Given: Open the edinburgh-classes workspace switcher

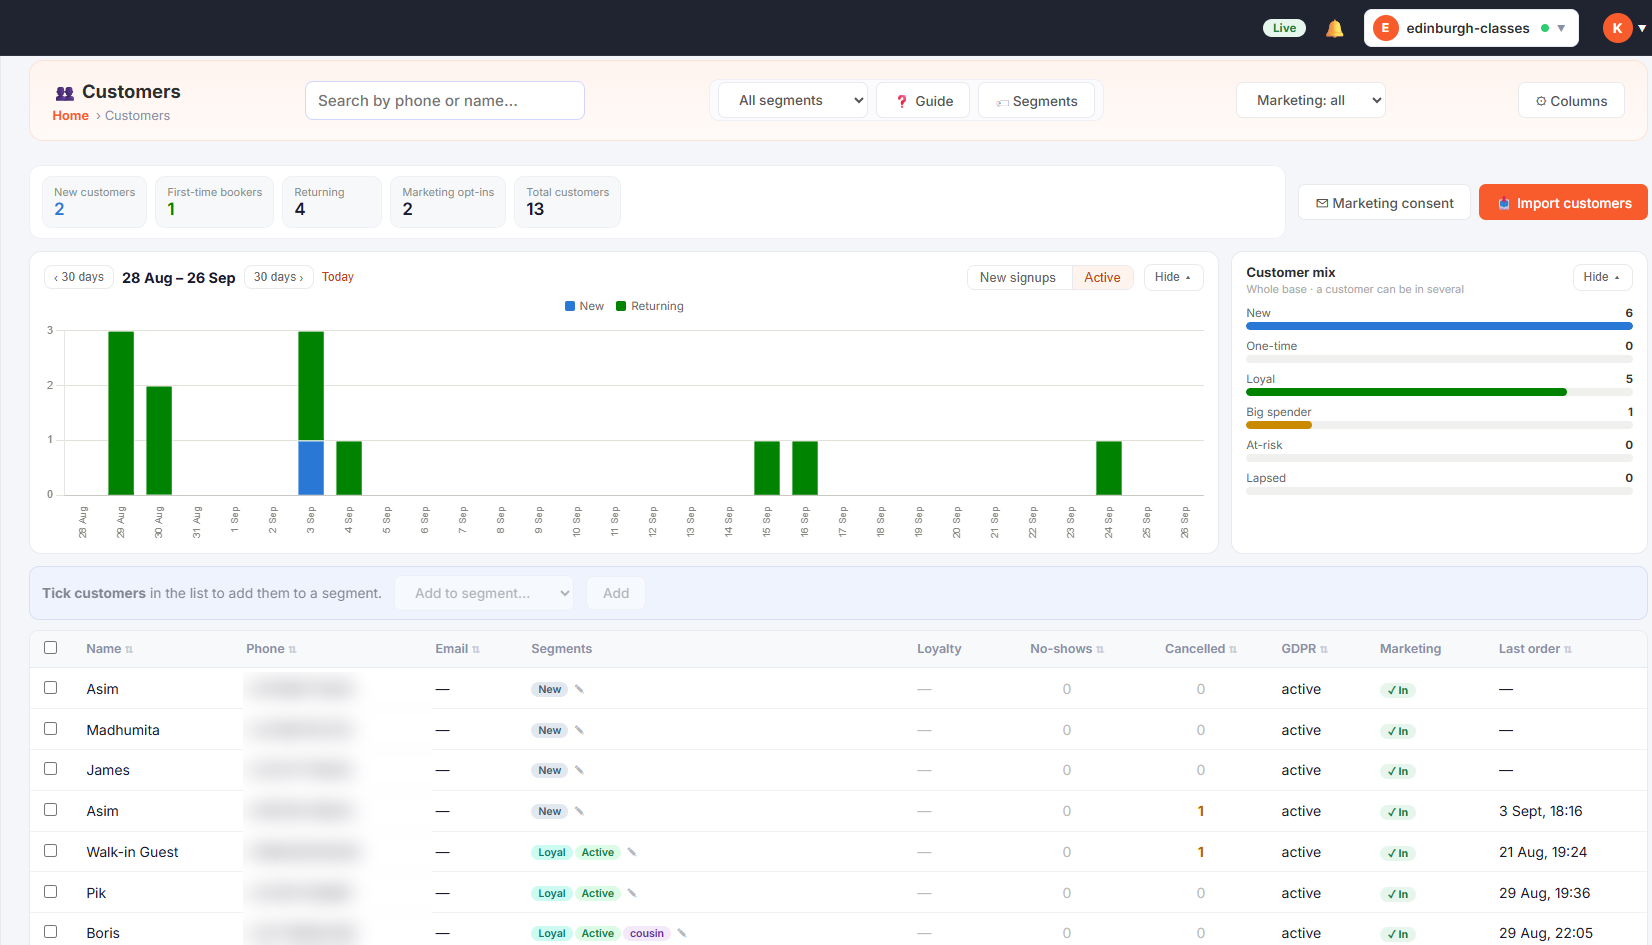Looking at the screenshot, I should click(x=1471, y=28).
